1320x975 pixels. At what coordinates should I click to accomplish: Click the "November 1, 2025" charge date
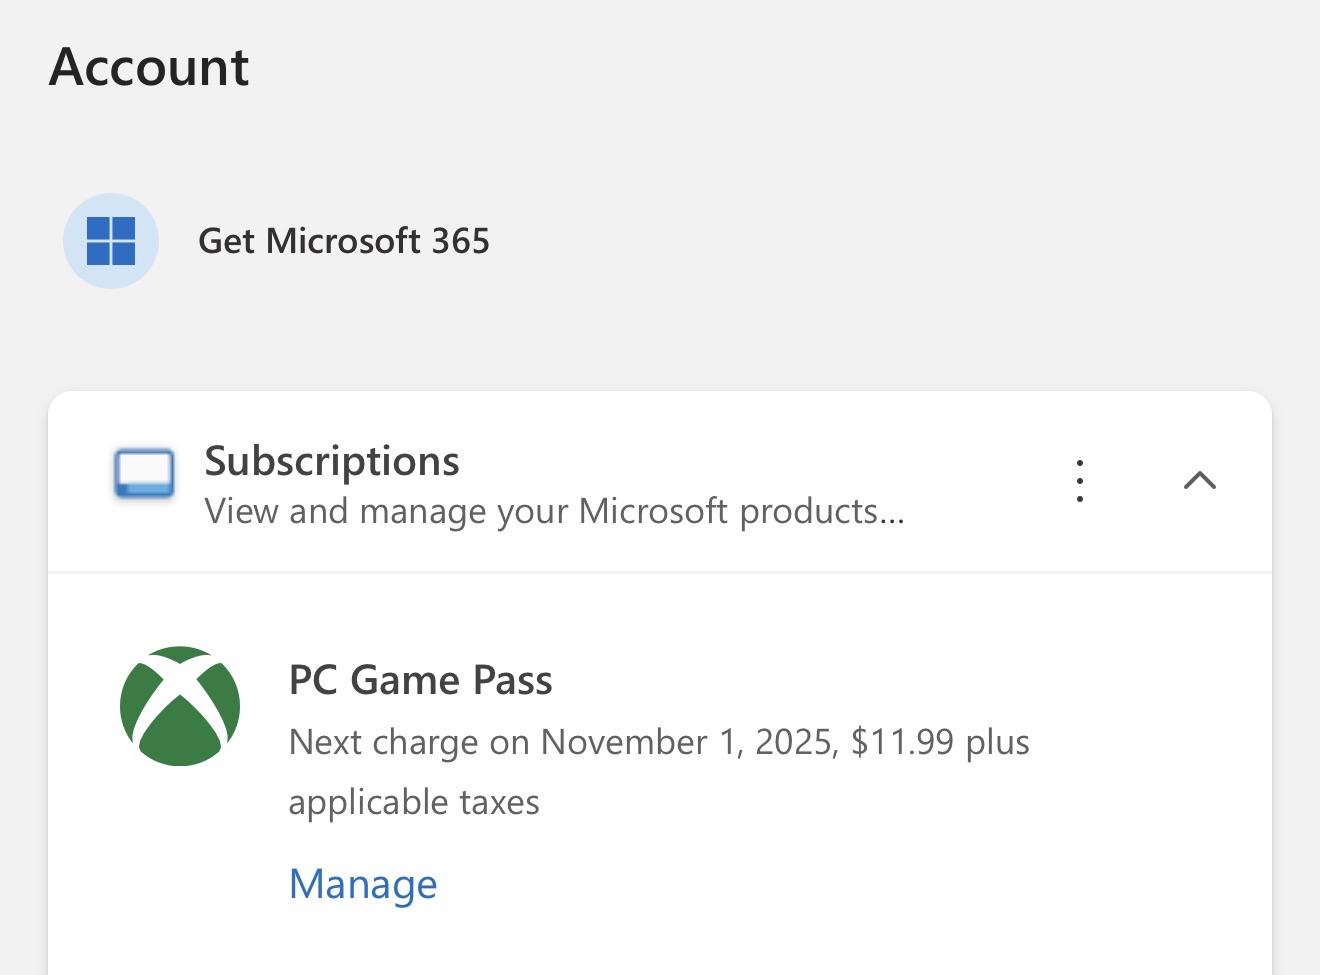point(689,742)
